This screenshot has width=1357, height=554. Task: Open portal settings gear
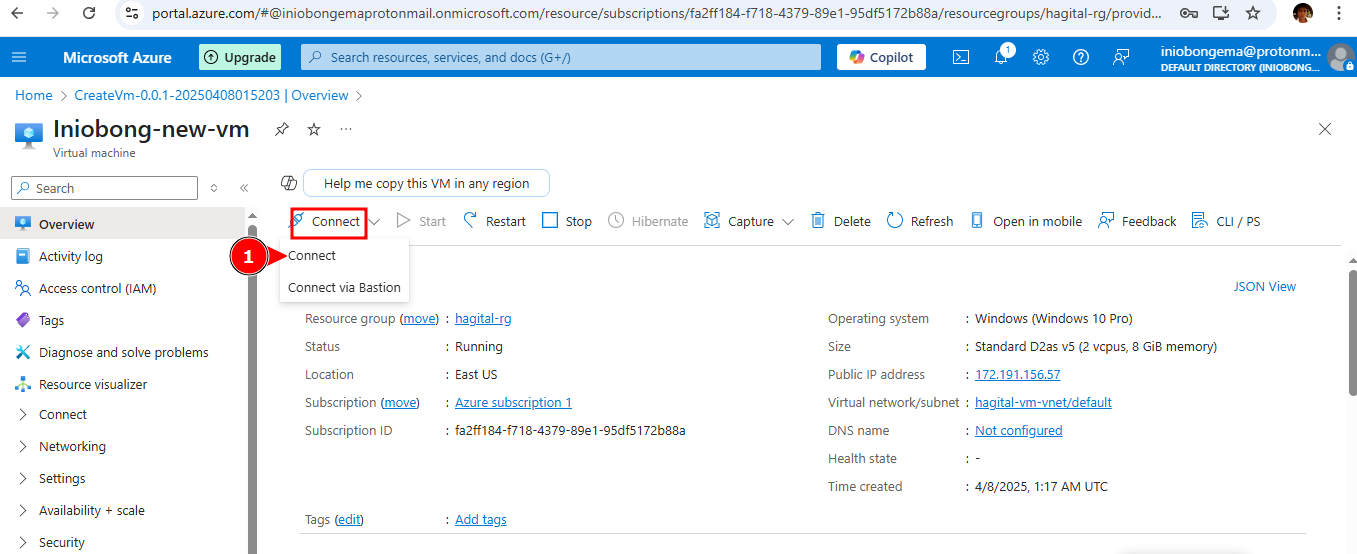(1041, 57)
